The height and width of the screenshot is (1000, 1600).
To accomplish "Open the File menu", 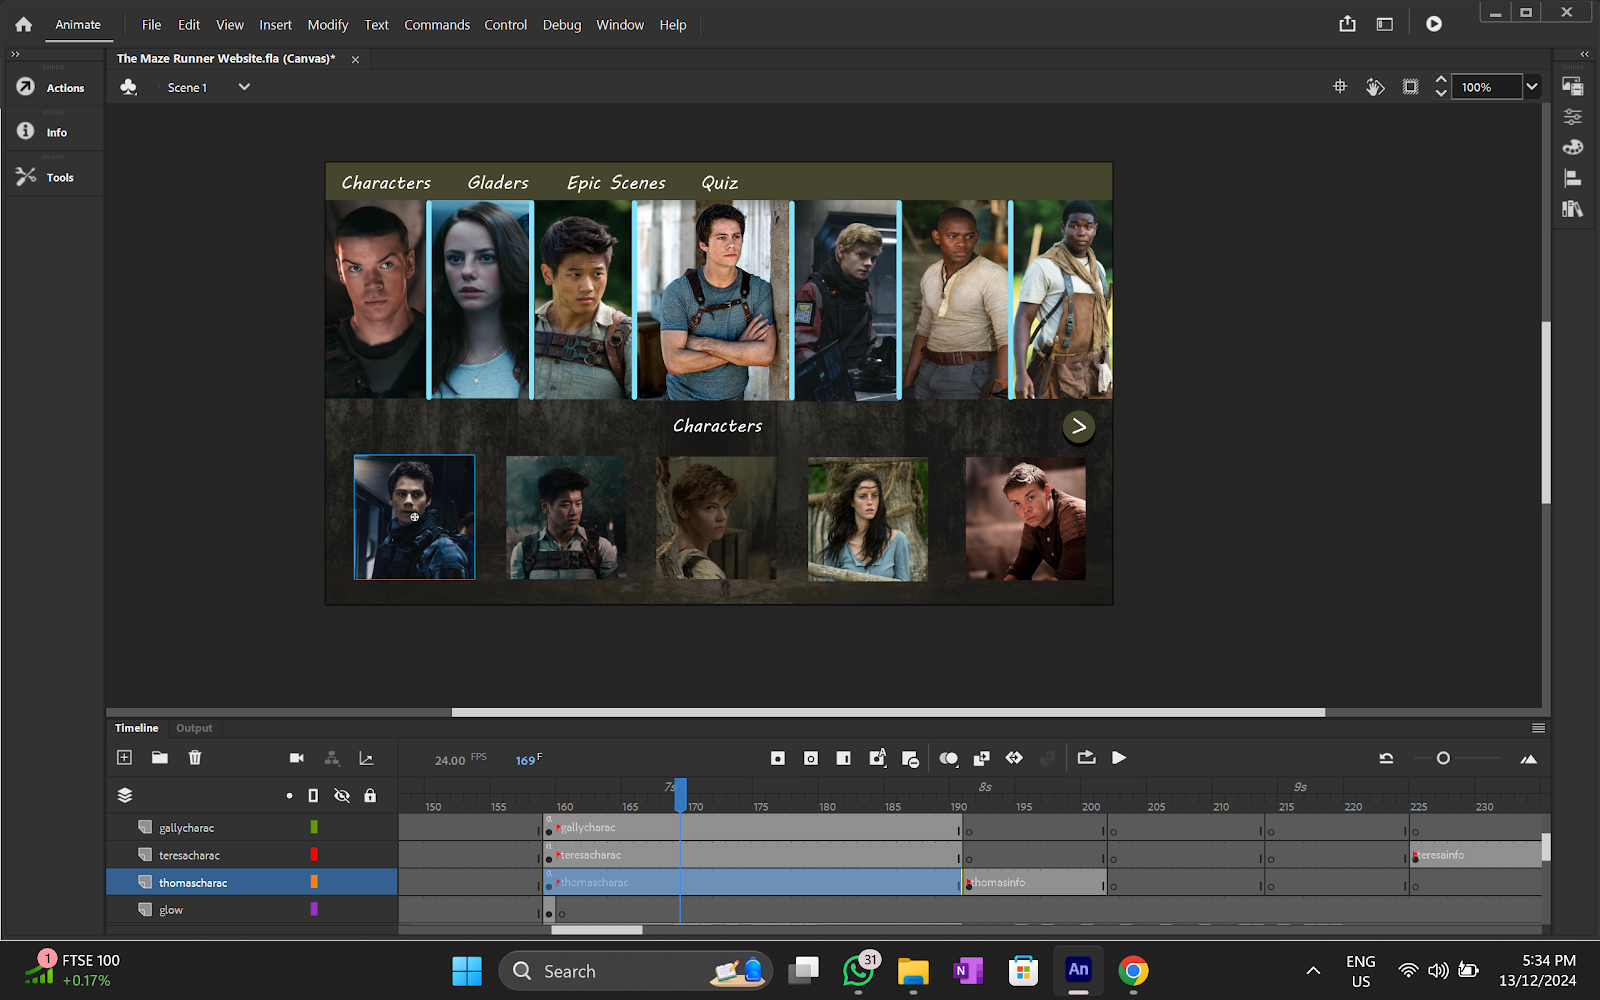I will click(x=151, y=25).
